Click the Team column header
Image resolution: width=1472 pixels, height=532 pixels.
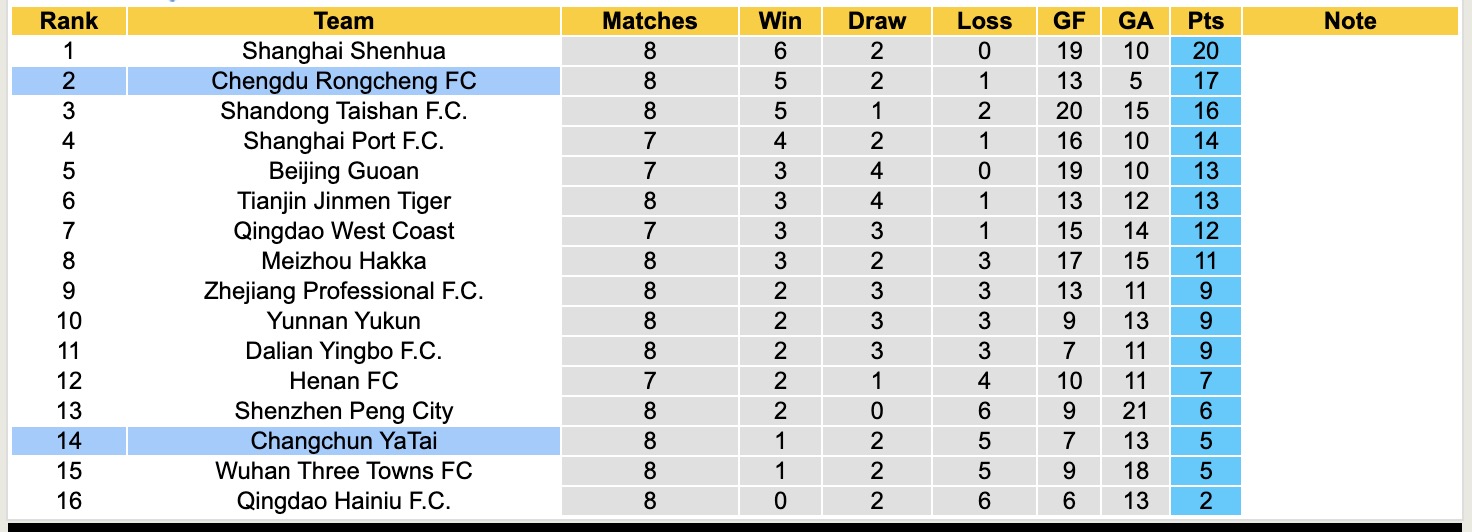tap(343, 21)
